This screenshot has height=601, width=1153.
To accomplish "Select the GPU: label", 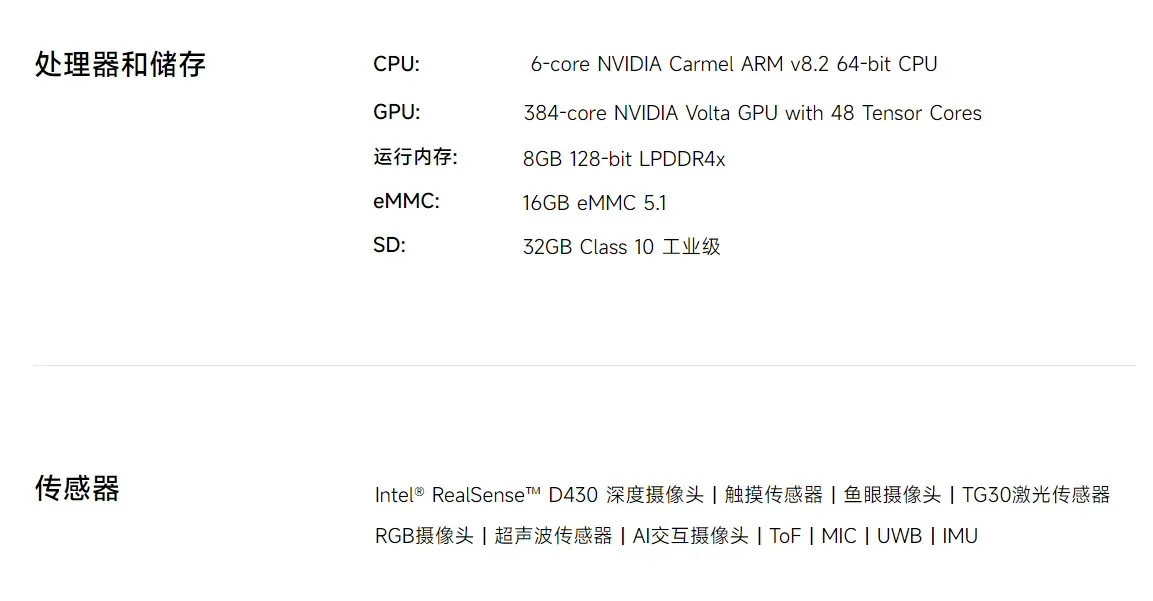I will (397, 113).
